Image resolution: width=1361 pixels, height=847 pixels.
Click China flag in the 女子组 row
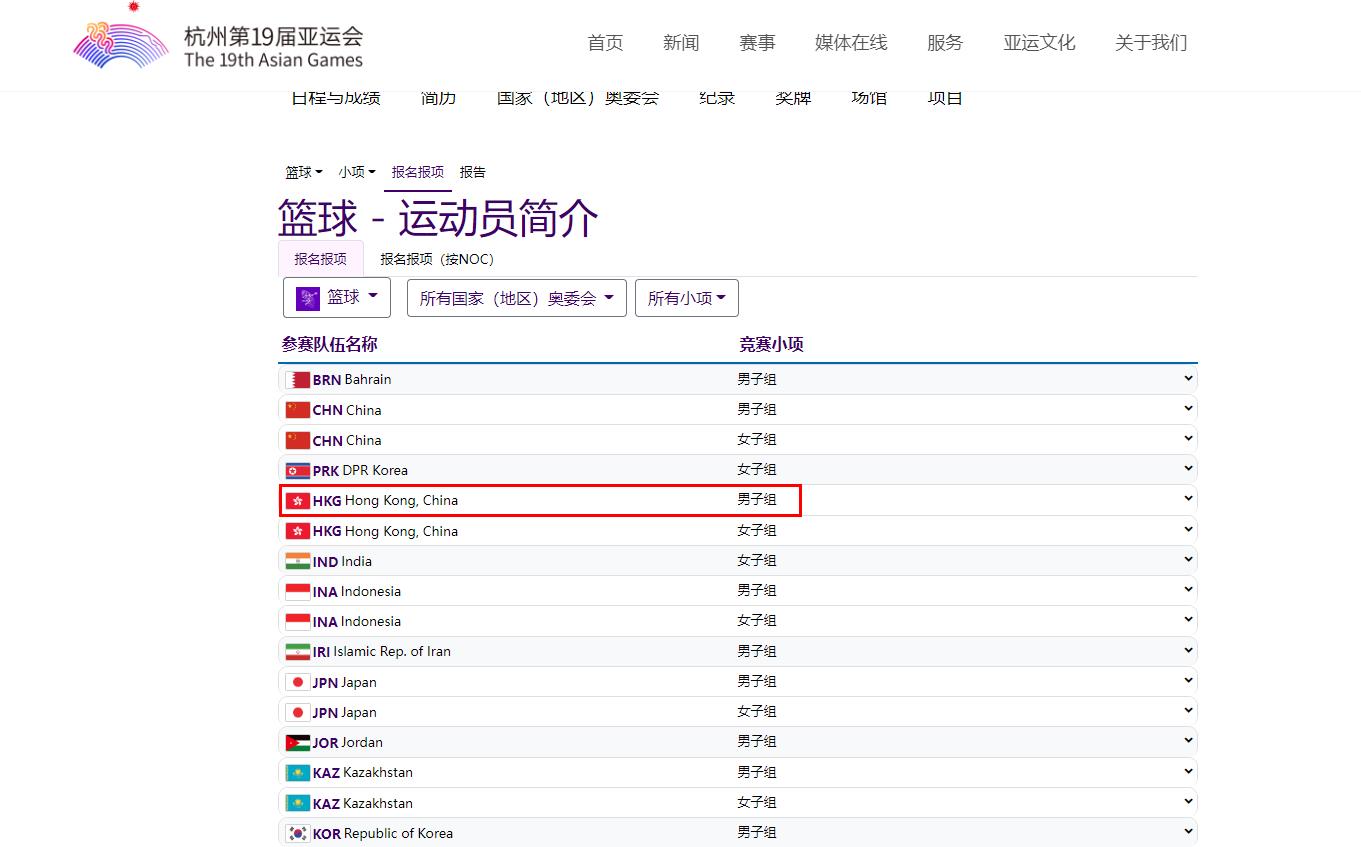(x=298, y=440)
